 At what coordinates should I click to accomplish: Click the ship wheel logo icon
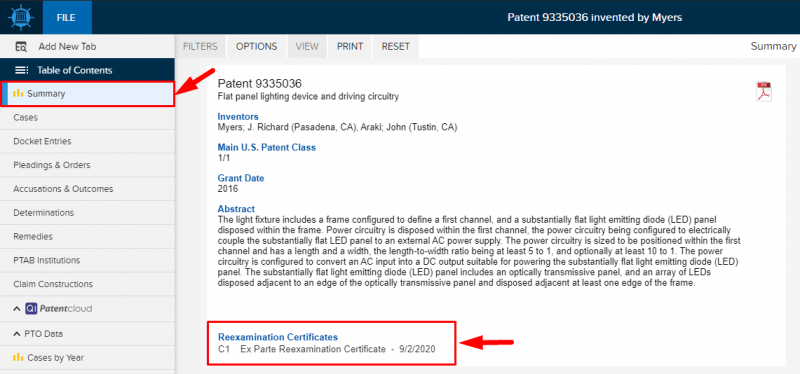click(21, 17)
